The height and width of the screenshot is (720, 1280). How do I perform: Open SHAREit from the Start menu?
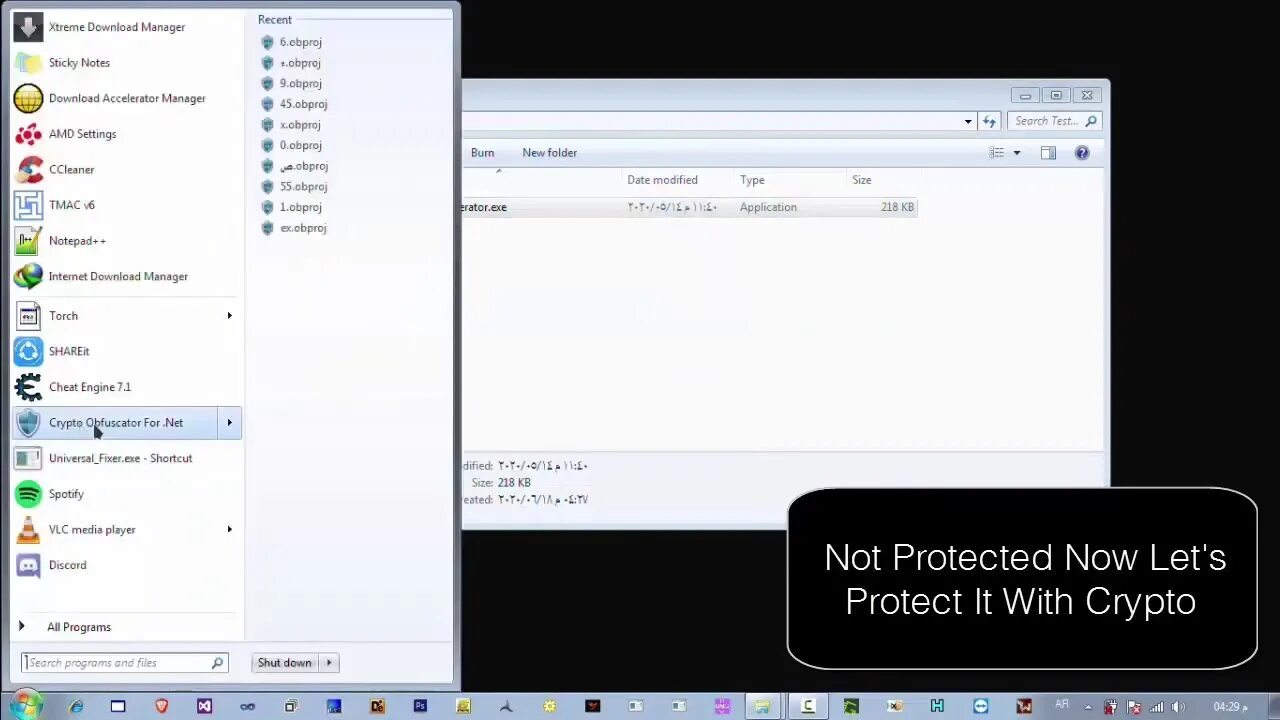tap(126, 351)
